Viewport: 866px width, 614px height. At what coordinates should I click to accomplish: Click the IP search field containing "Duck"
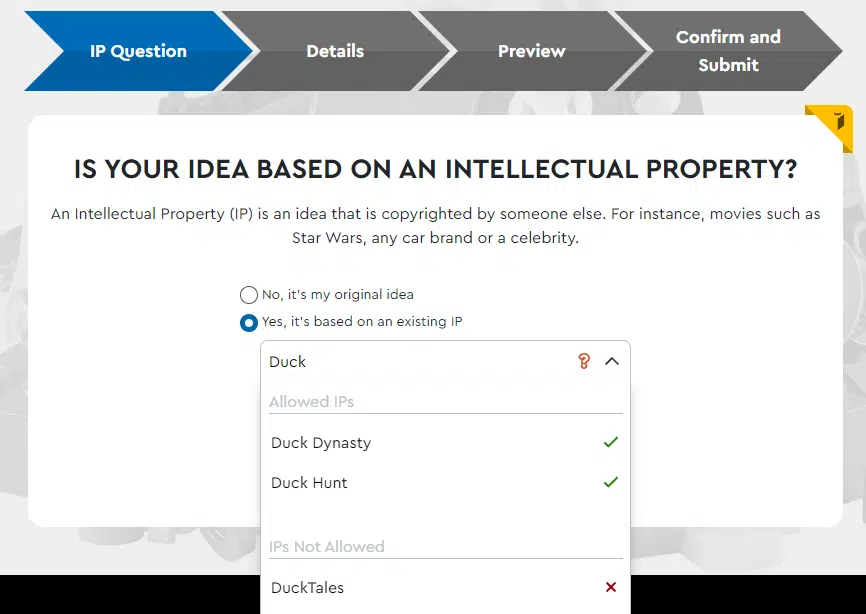[420, 362]
